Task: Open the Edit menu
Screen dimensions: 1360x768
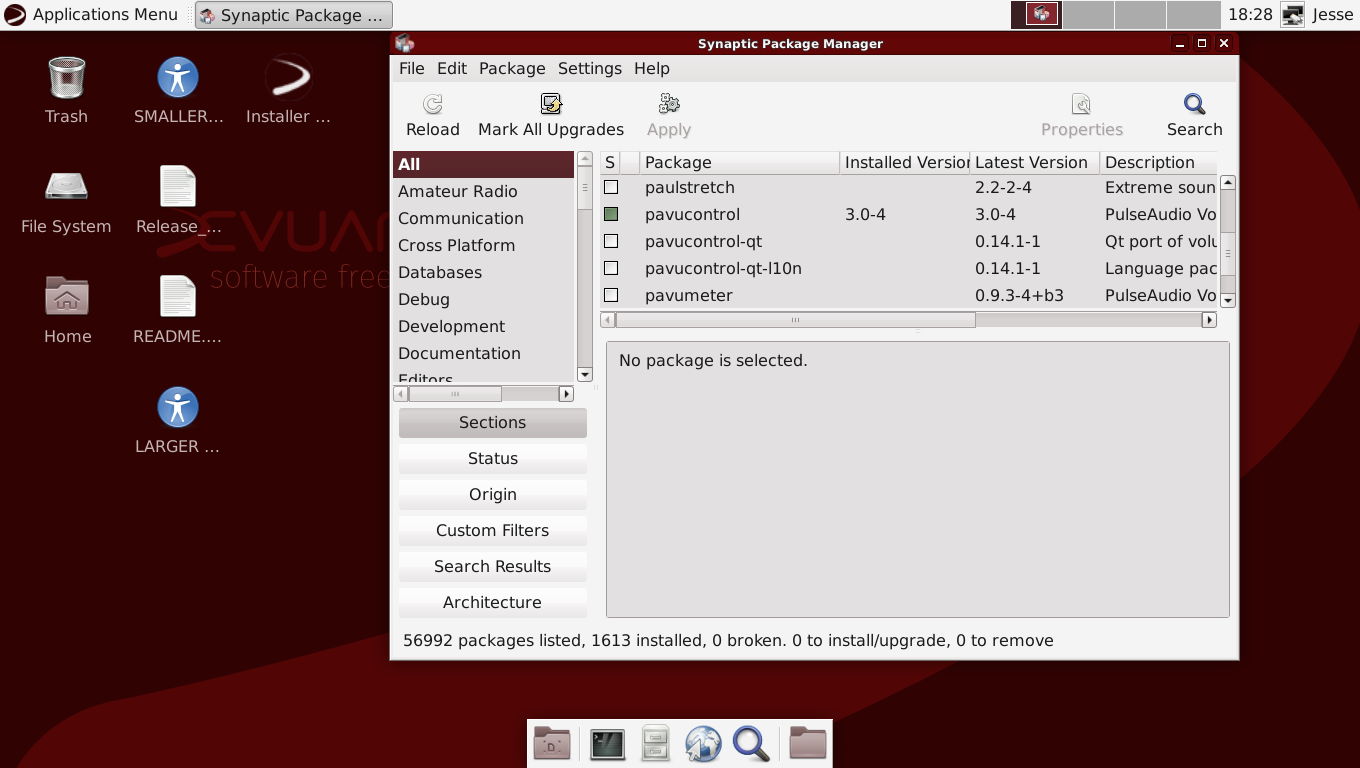Action: point(451,68)
